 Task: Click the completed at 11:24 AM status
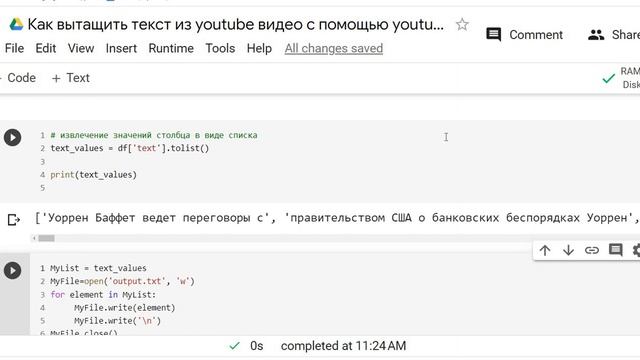[343, 346]
